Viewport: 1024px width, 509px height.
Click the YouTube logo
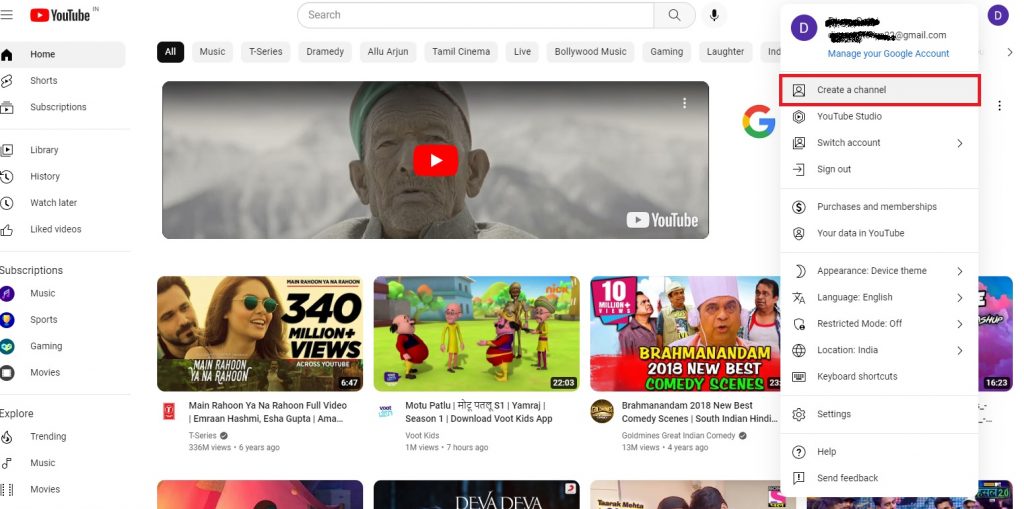coord(60,15)
